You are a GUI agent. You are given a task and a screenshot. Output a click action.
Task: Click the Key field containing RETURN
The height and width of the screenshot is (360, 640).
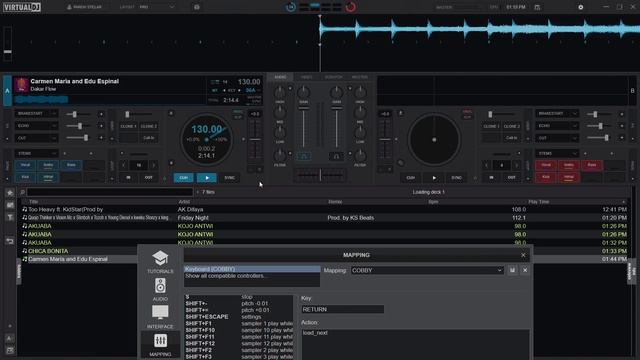[x=342, y=309]
